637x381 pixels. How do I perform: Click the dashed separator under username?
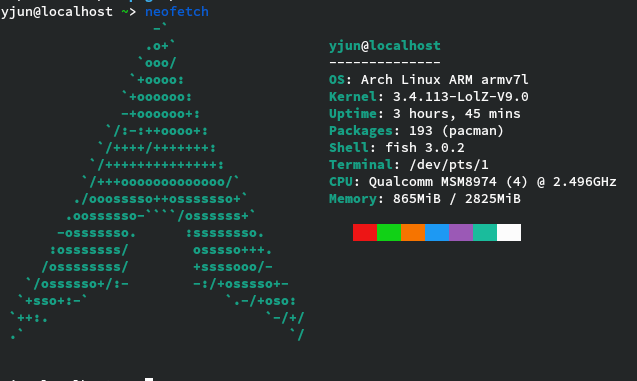(385, 63)
